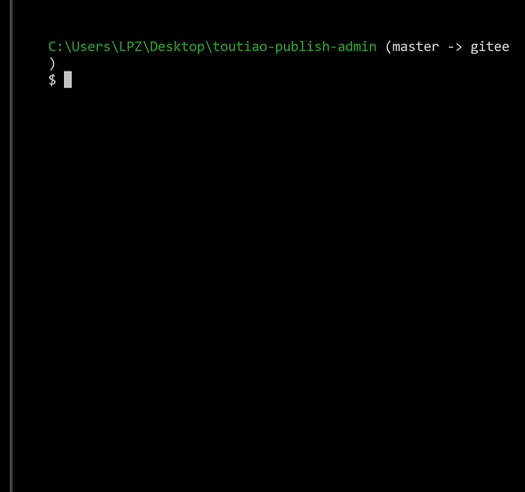This screenshot has width=525, height=492.
Task: Click the word admin in directory name
Action: pyautogui.click(x=357, y=47)
